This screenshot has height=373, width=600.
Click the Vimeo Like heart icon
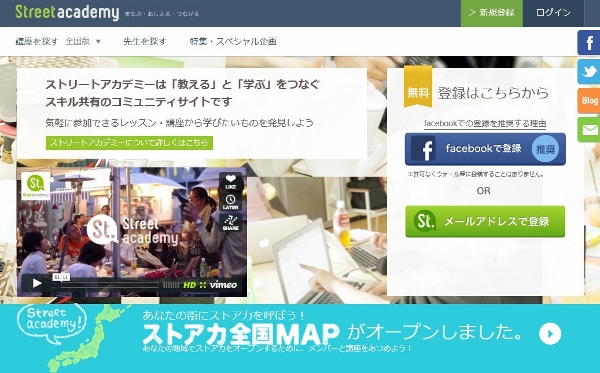pyautogui.click(x=231, y=181)
